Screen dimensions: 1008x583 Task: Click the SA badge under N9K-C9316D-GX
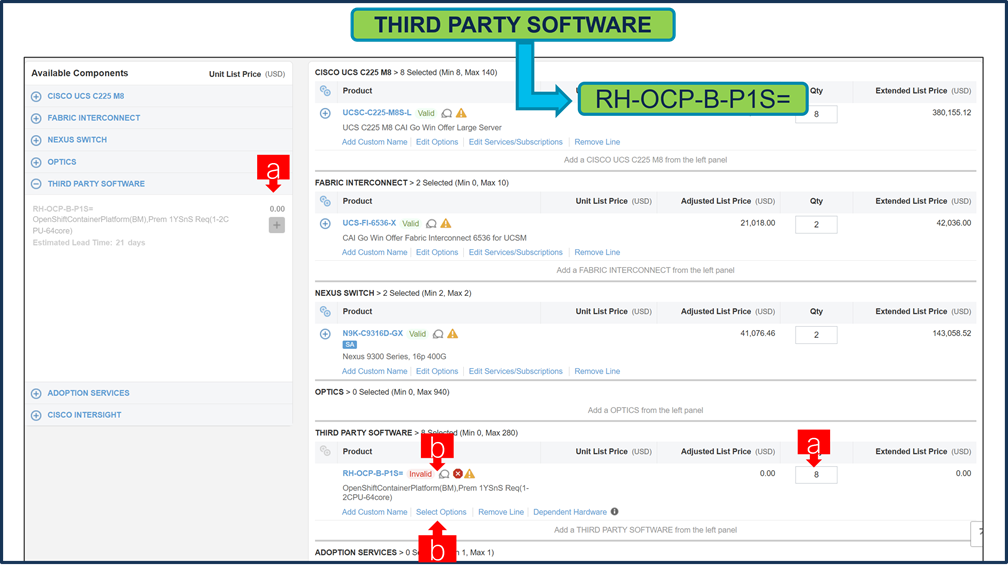click(350, 344)
